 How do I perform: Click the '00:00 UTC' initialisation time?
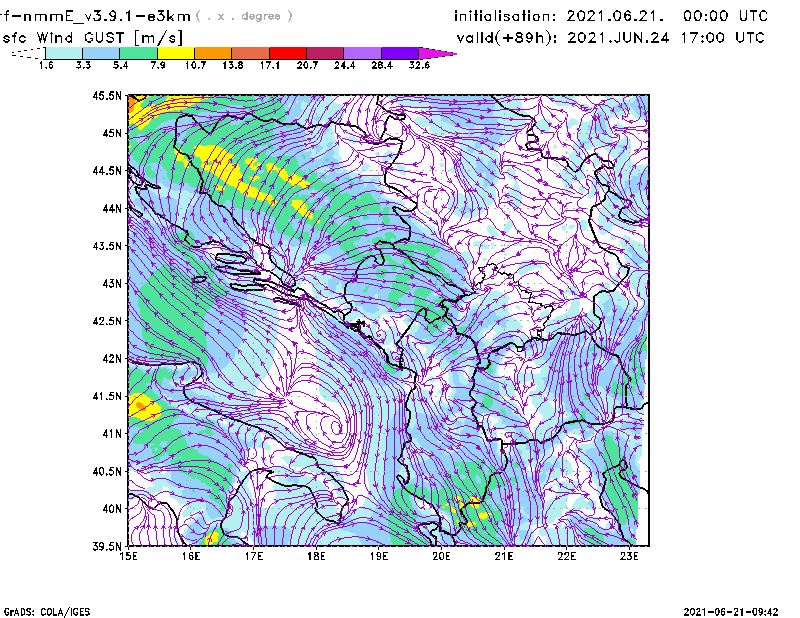725,16
